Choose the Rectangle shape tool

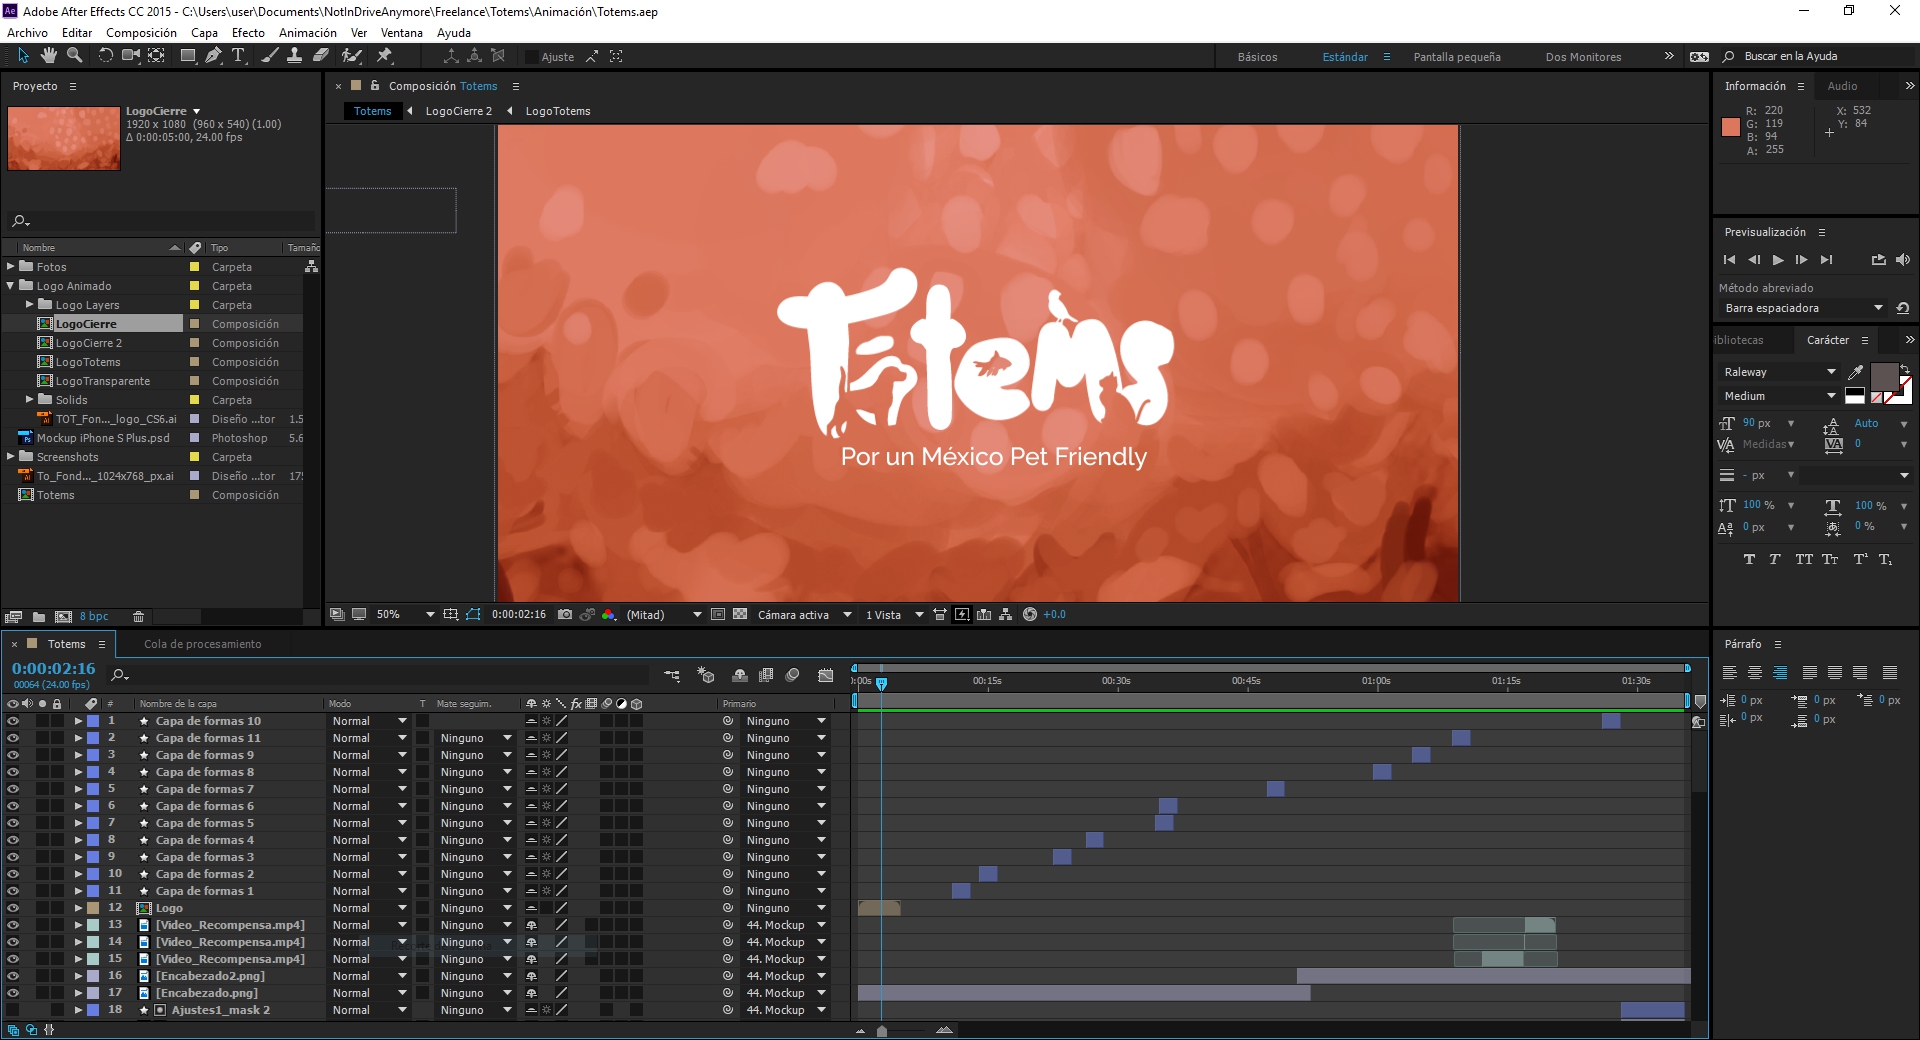pyautogui.click(x=187, y=56)
